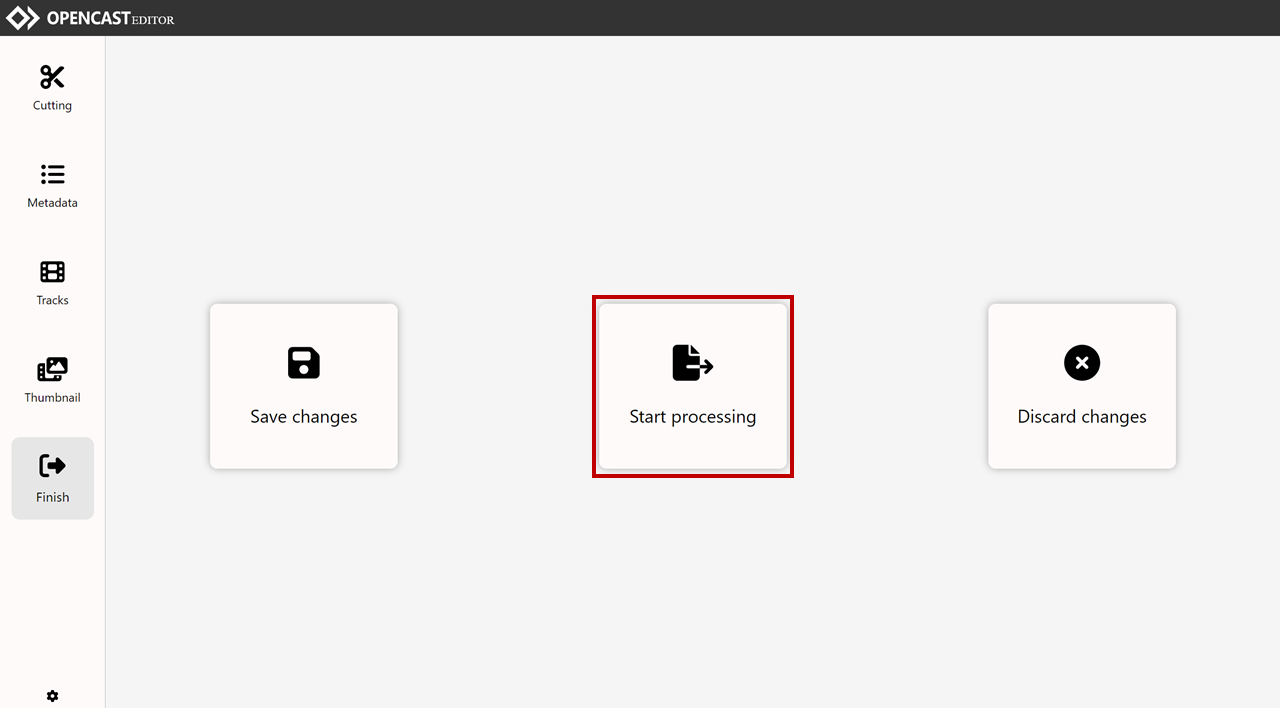
Task: Open the Metadata list icon
Action: (52, 174)
